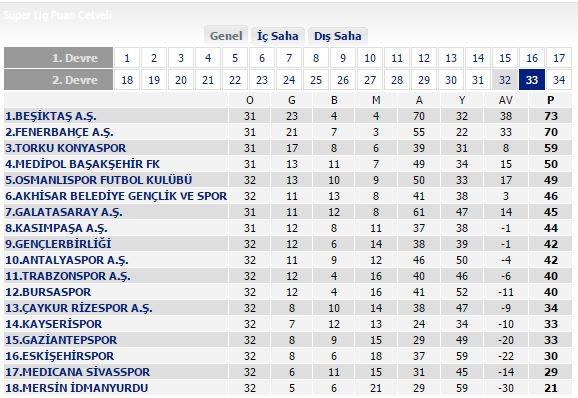The height and width of the screenshot is (398, 578).
Task: Select week 18 standings
Action: click(x=127, y=80)
